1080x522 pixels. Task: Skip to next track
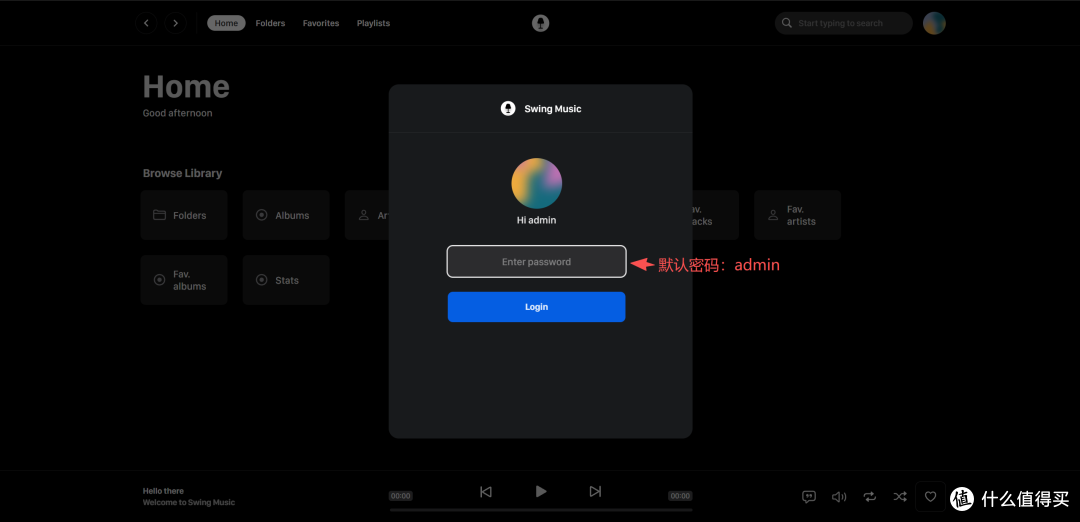[595, 491]
